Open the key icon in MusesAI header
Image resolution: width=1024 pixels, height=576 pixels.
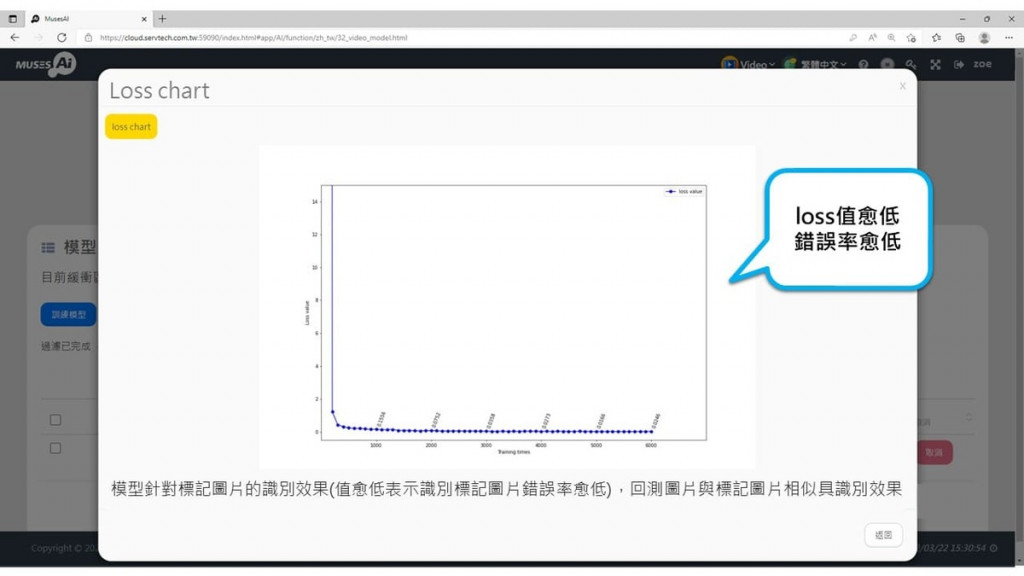(911, 64)
